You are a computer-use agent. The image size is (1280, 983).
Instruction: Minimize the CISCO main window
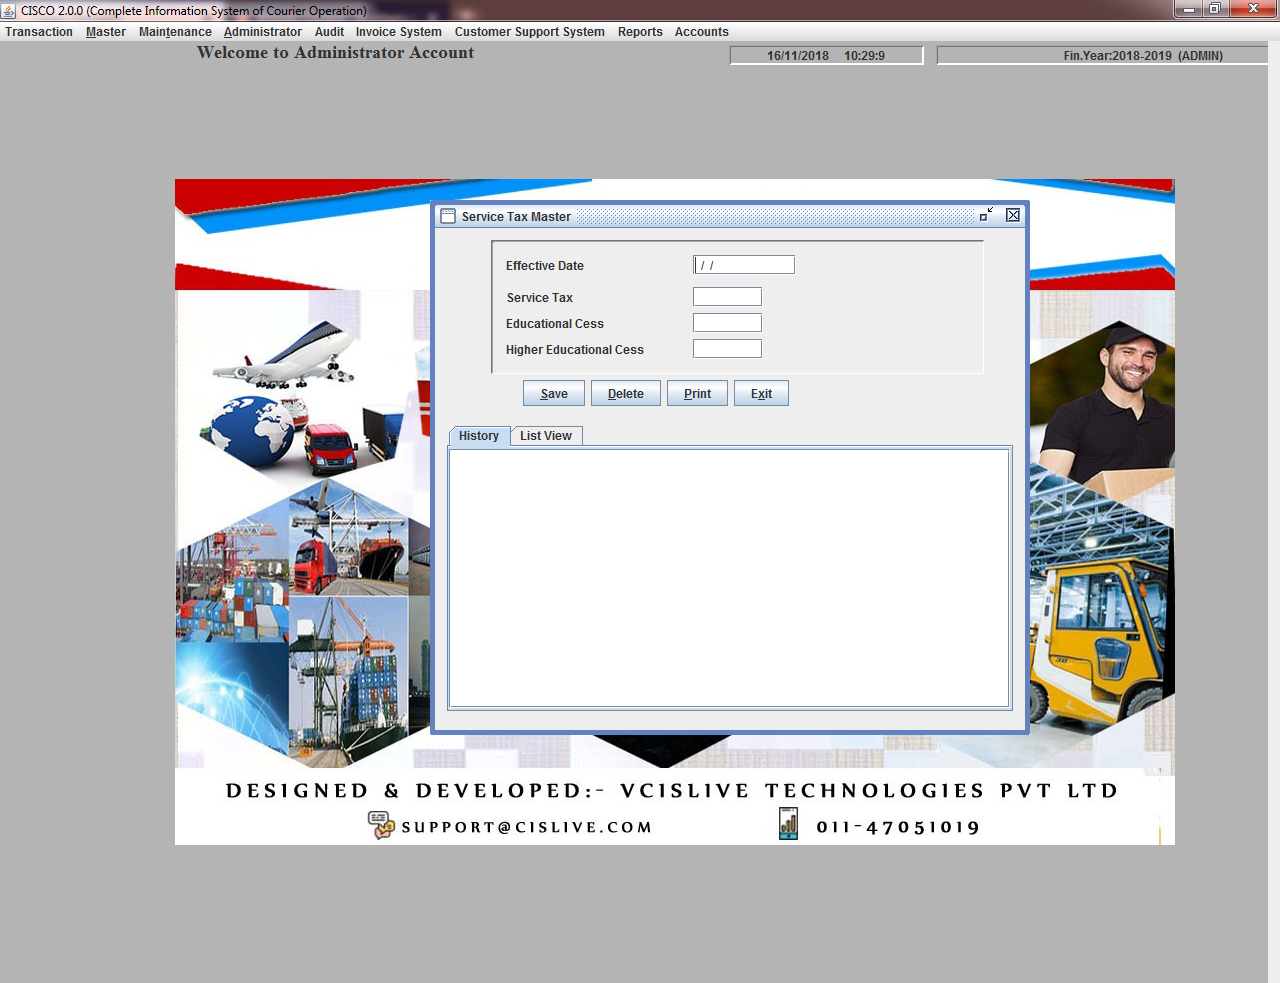(1189, 9)
